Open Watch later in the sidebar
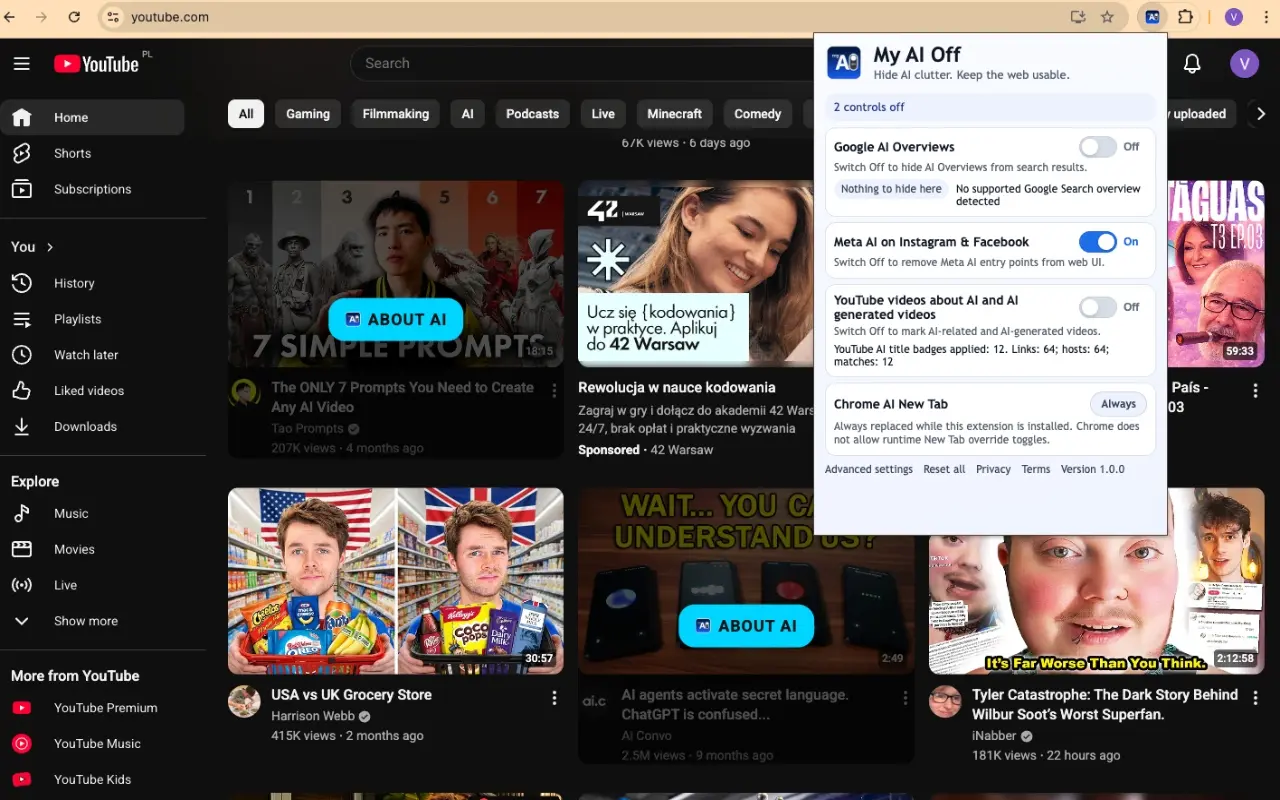 92,355
